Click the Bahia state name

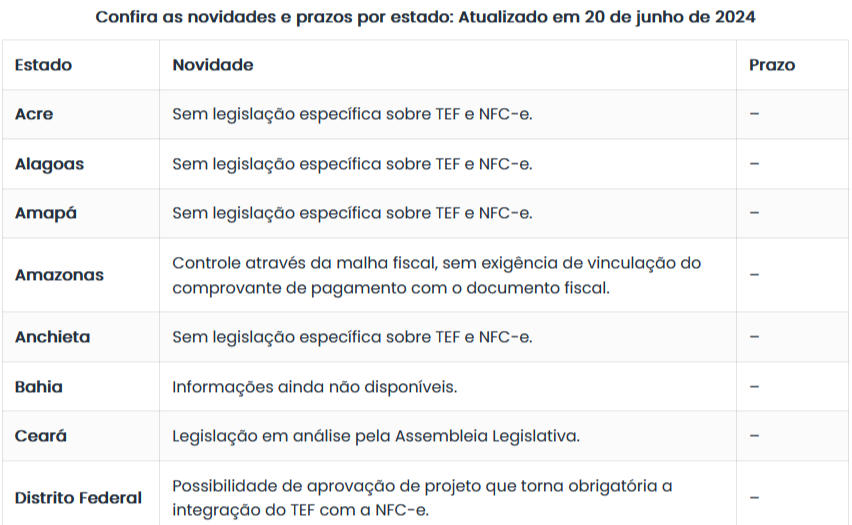[x=39, y=387]
